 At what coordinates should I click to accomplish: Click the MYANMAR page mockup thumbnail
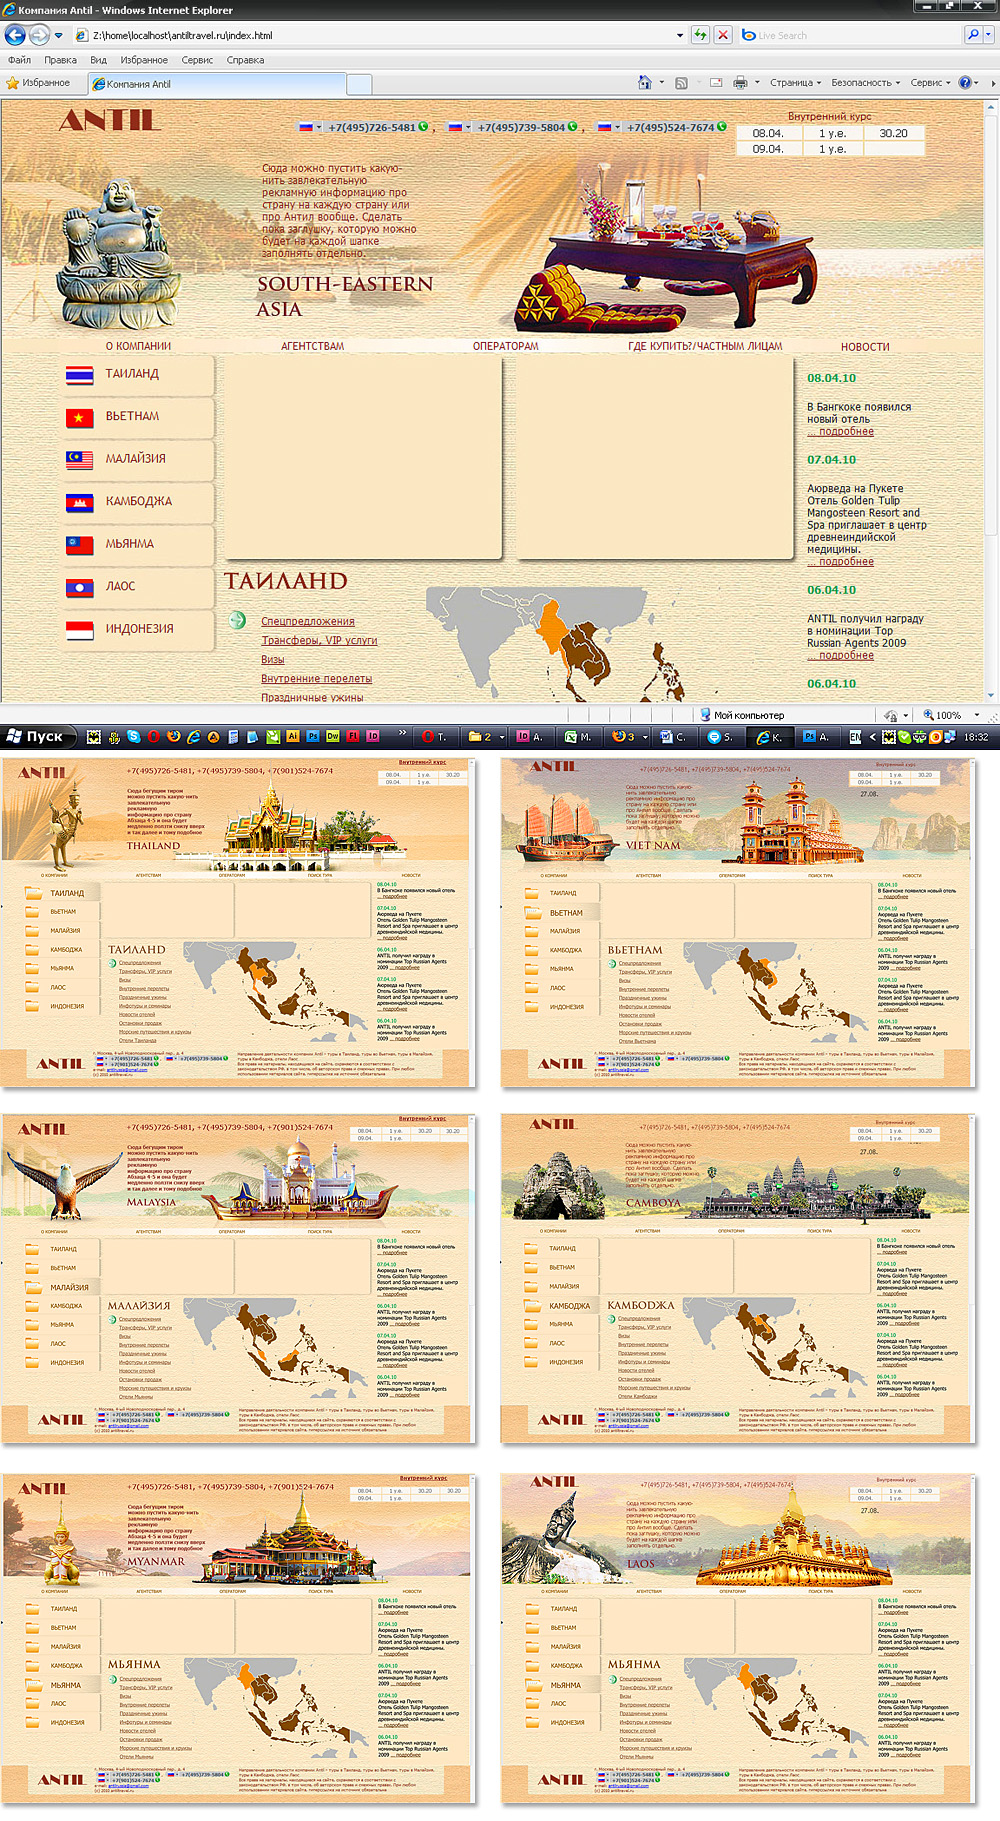pyautogui.click(x=237, y=1638)
